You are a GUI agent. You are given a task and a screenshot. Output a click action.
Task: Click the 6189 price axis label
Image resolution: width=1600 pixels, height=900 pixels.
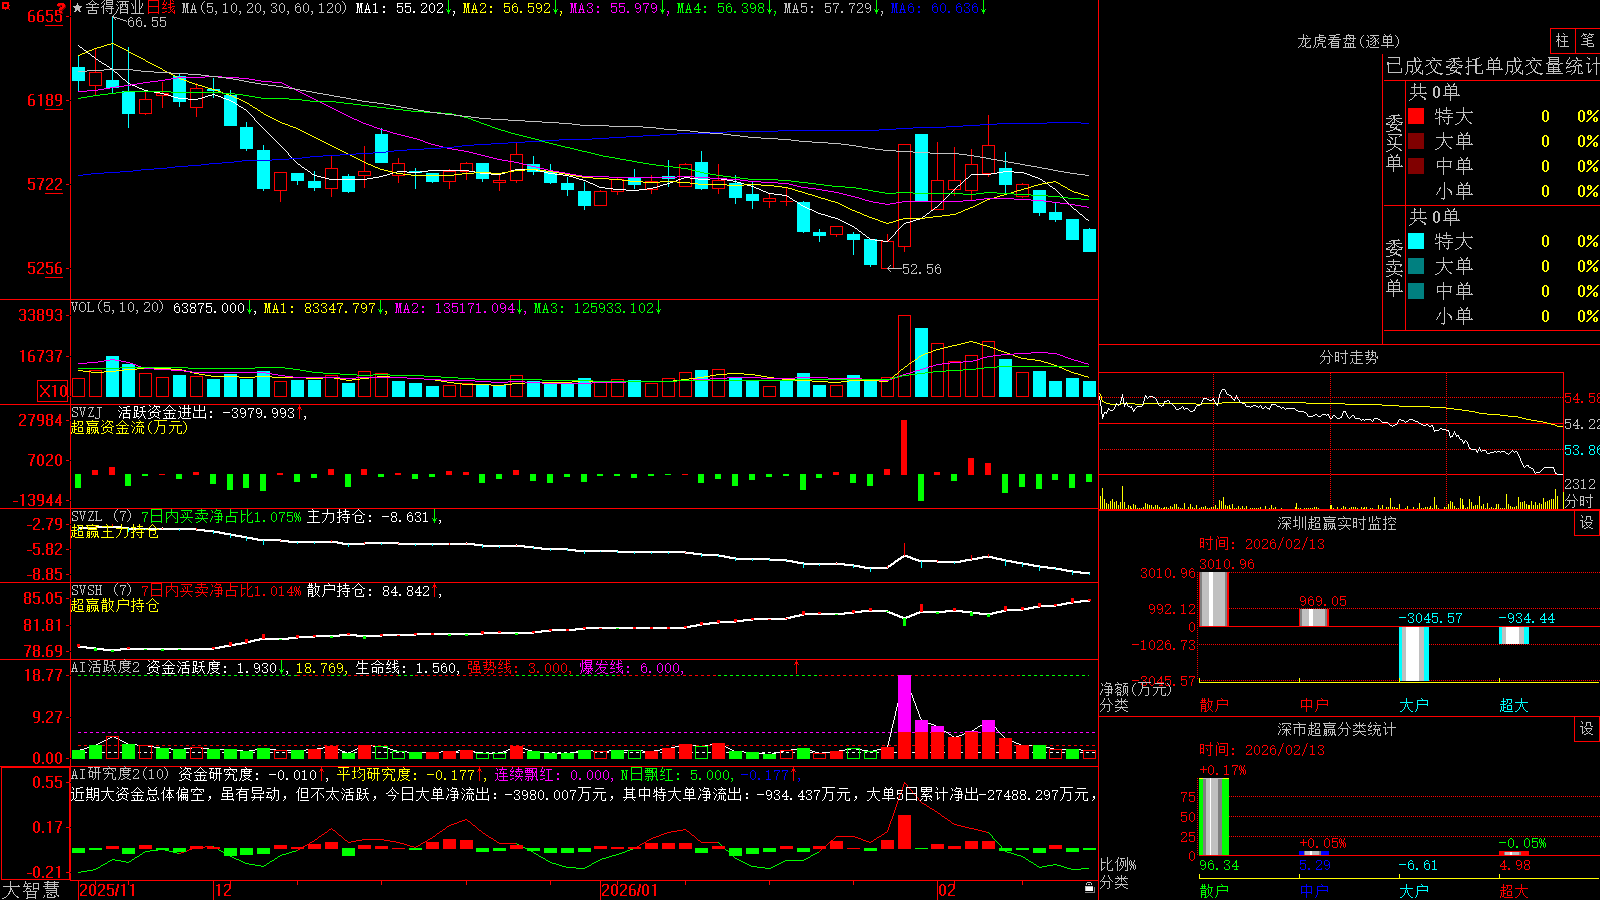coord(44,100)
